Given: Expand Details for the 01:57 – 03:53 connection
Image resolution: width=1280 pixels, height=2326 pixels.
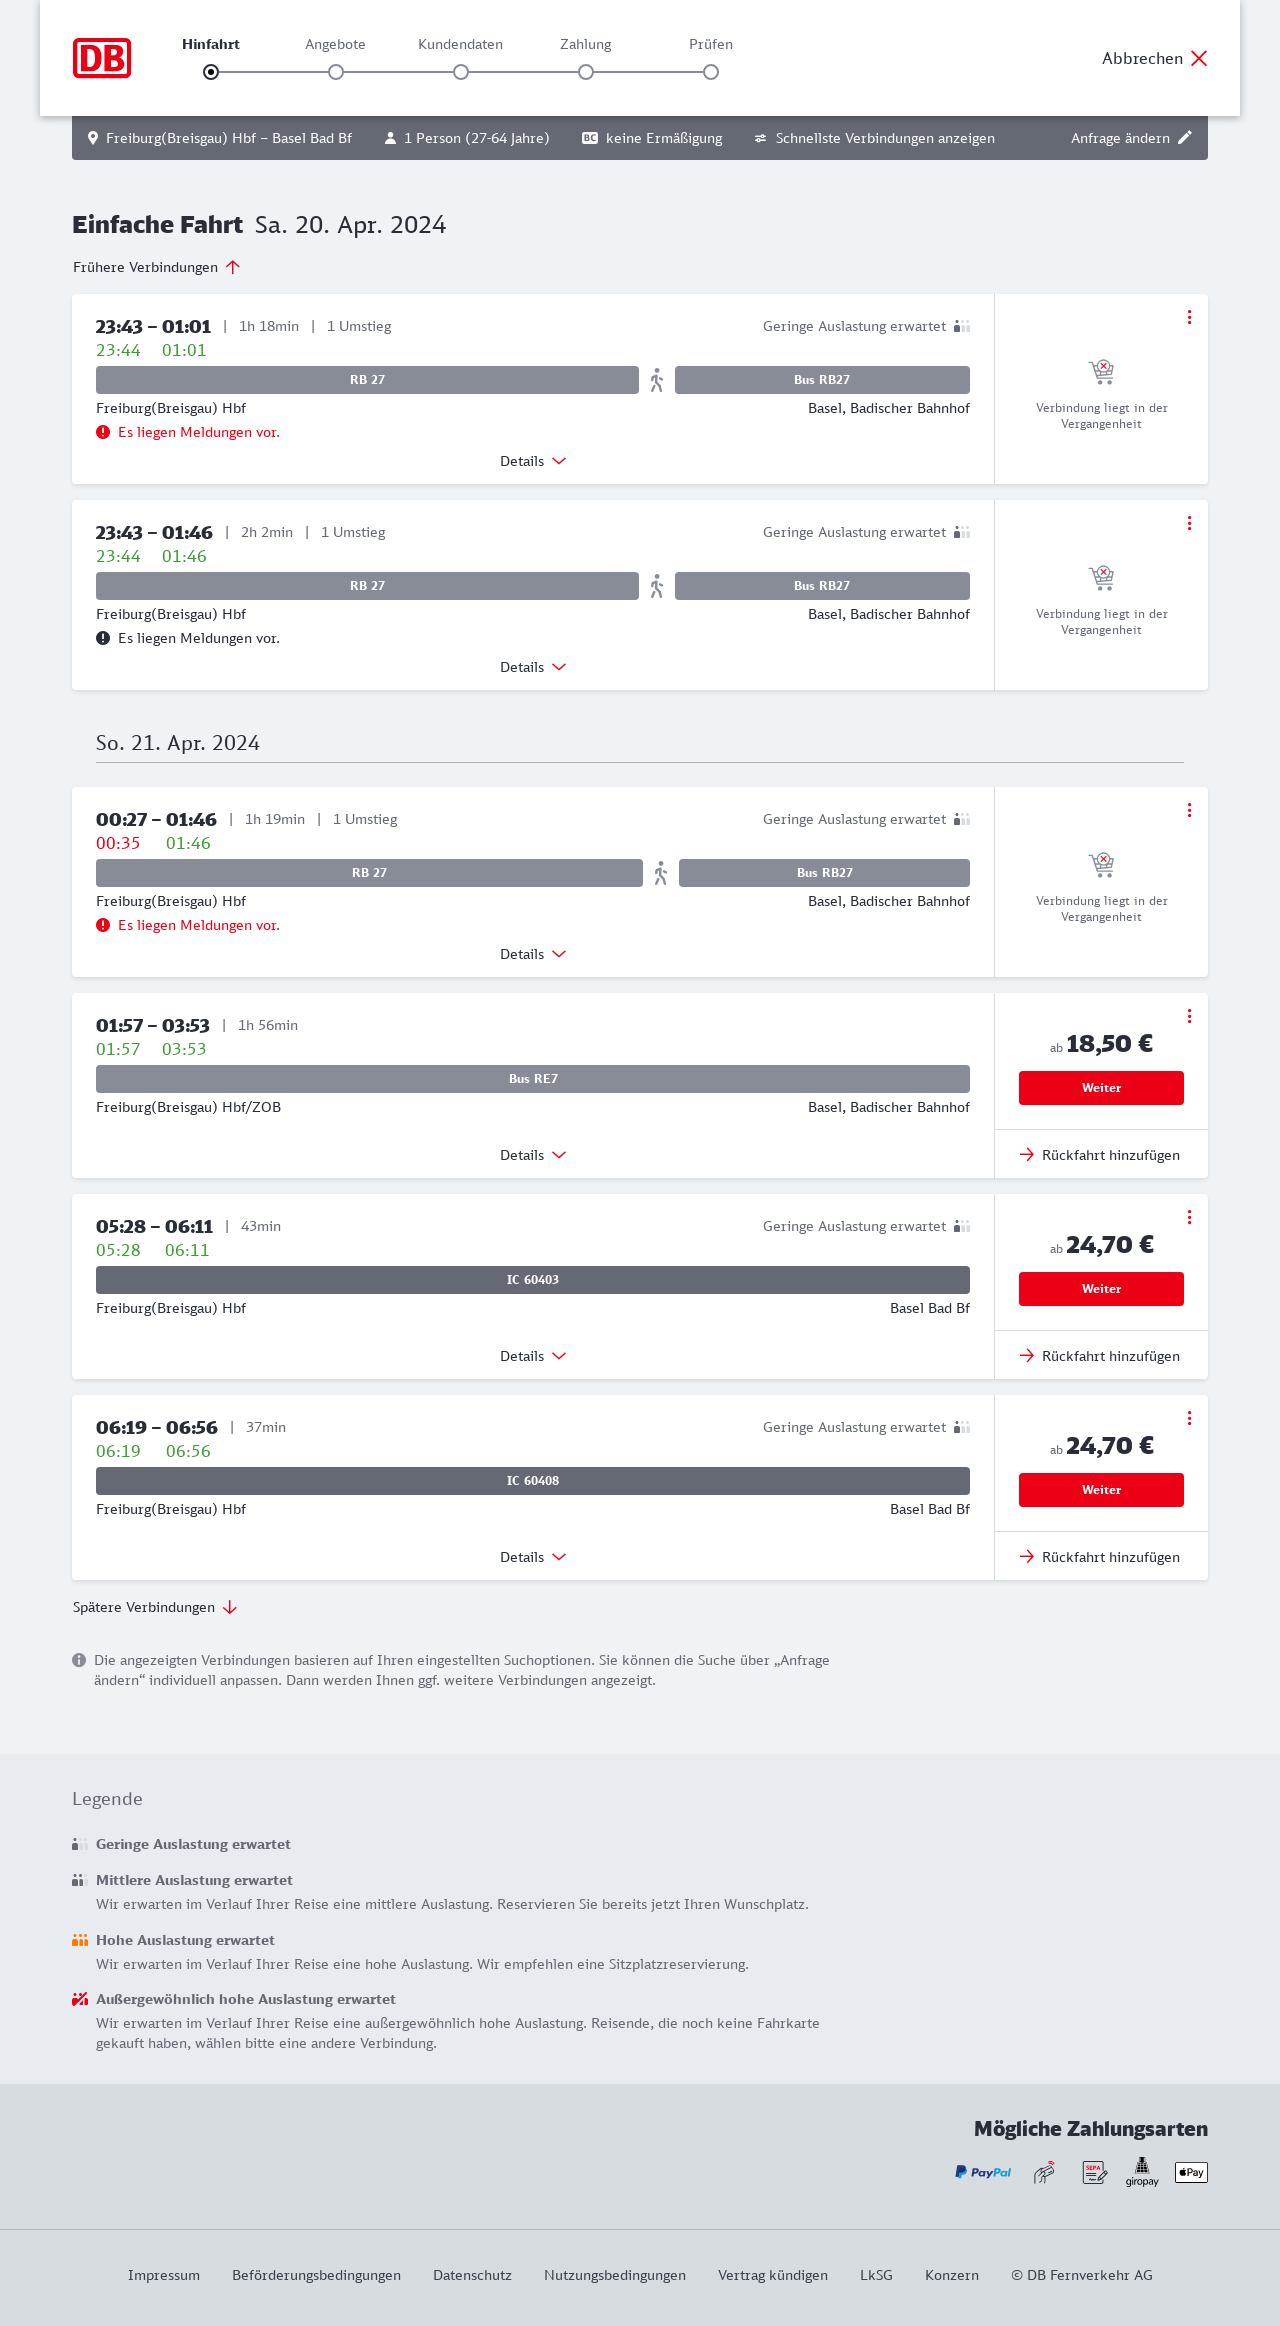Looking at the screenshot, I should pos(533,1155).
